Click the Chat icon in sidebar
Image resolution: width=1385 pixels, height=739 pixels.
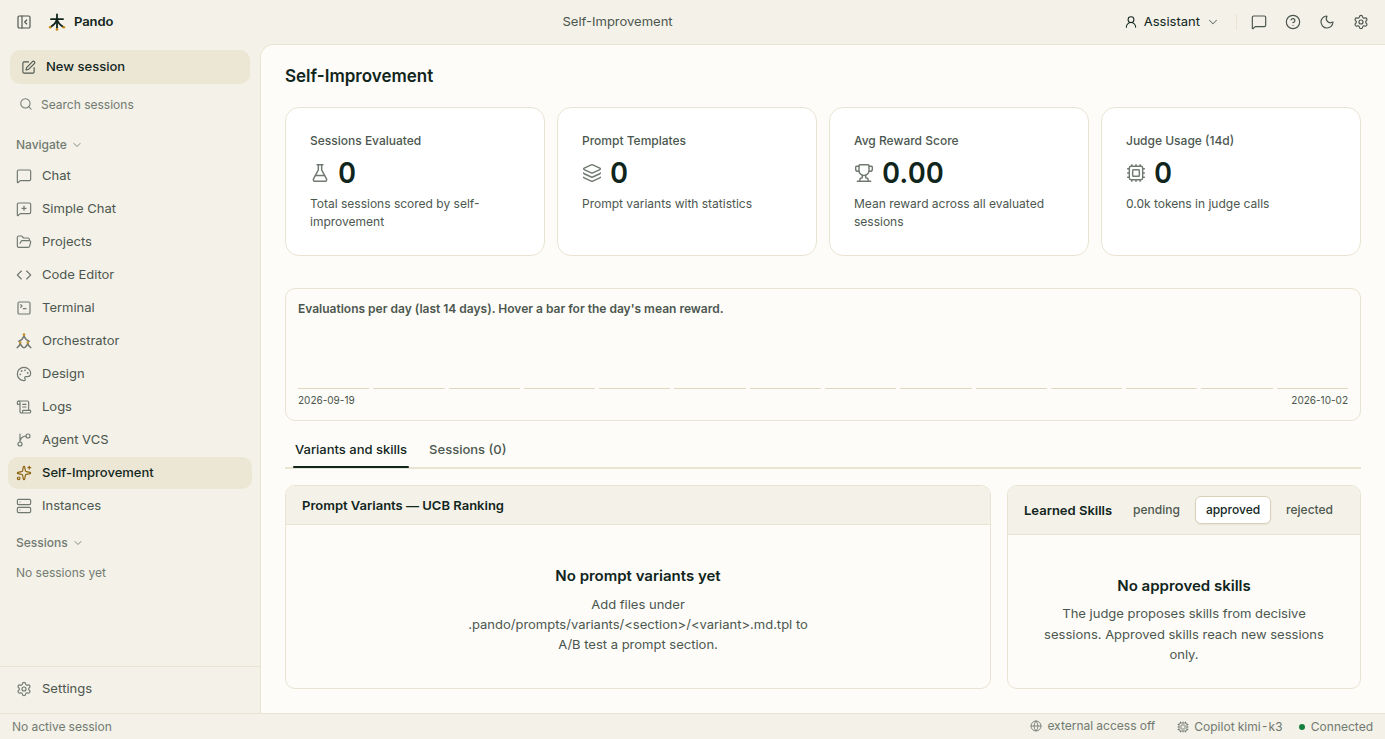(24, 176)
